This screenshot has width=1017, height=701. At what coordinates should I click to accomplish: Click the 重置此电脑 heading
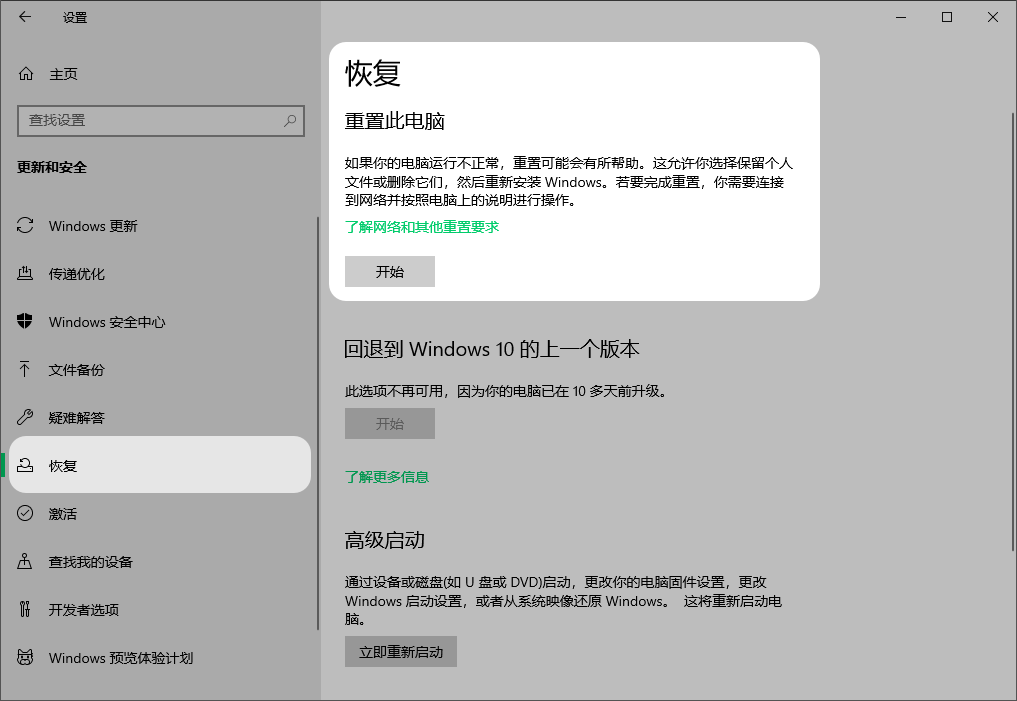pyautogui.click(x=394, y=121)
